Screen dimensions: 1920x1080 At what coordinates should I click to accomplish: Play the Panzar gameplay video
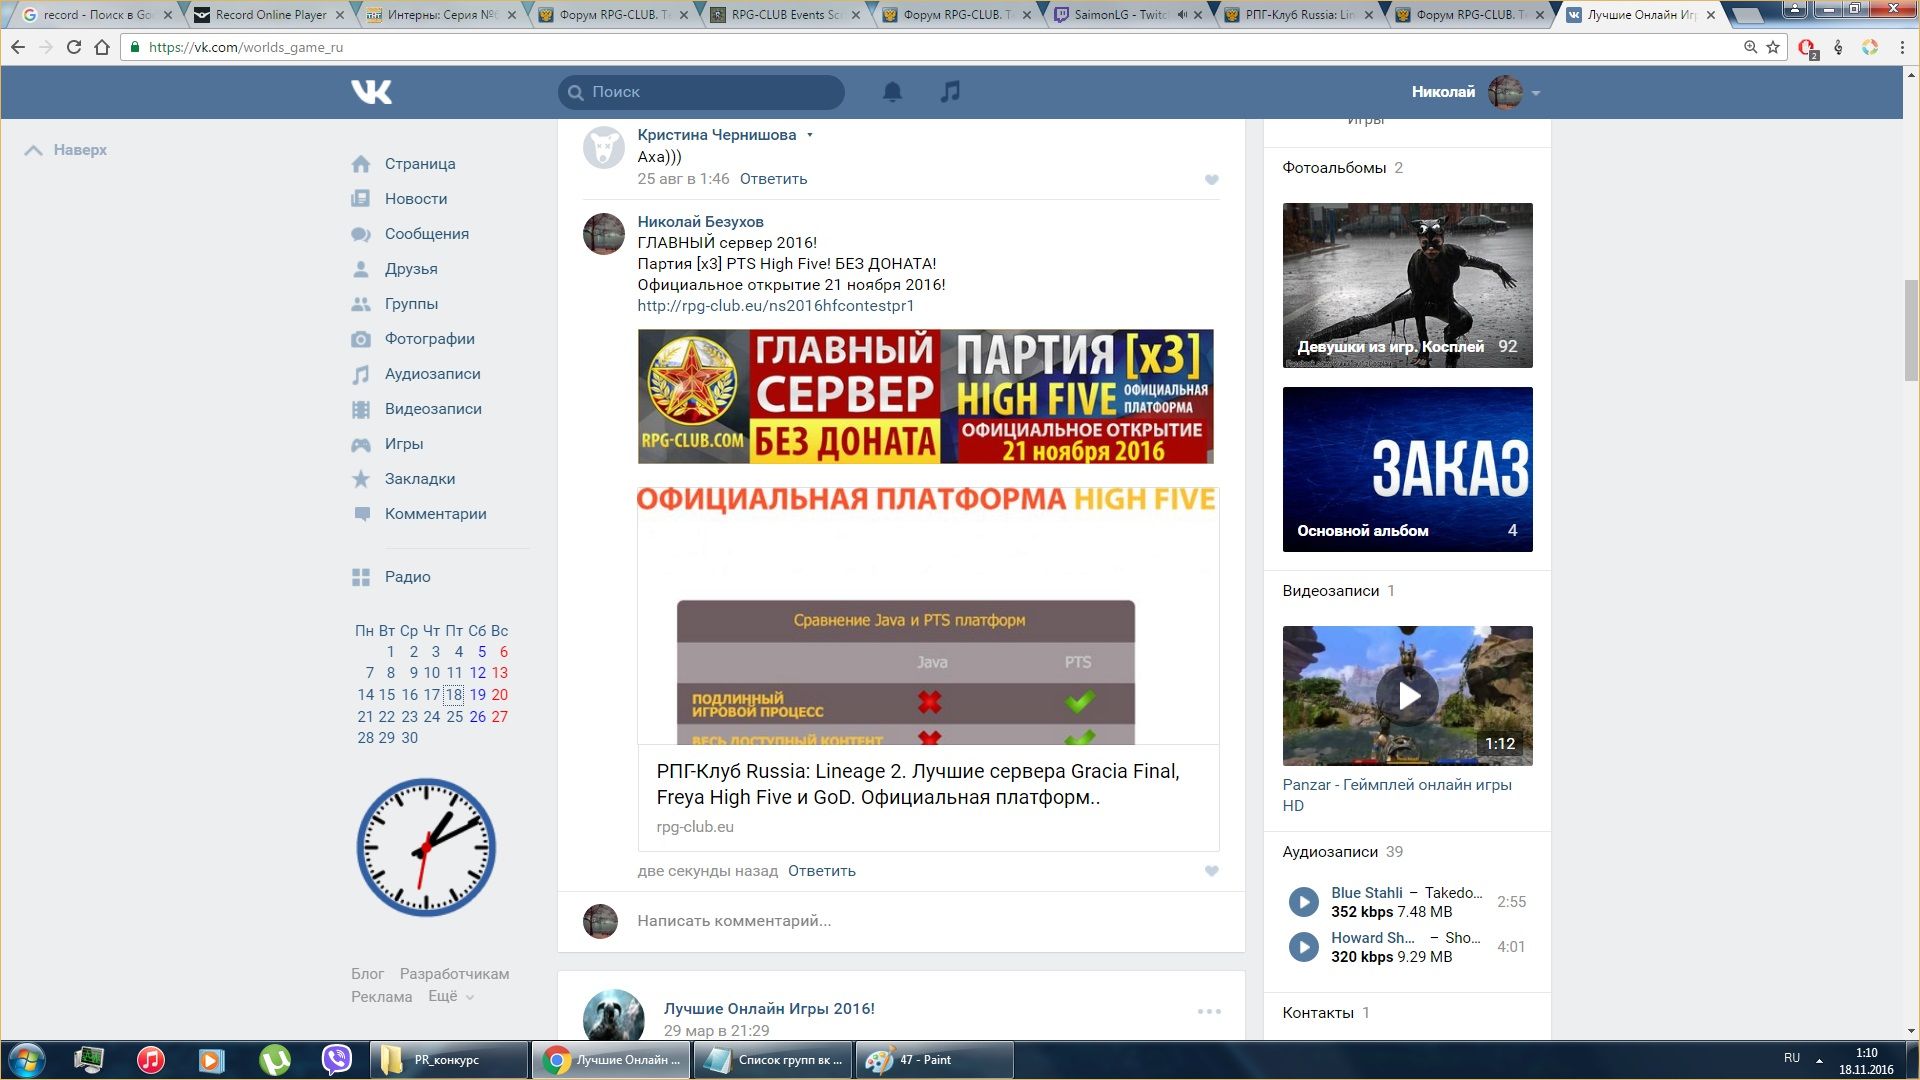click(1407, 696)
